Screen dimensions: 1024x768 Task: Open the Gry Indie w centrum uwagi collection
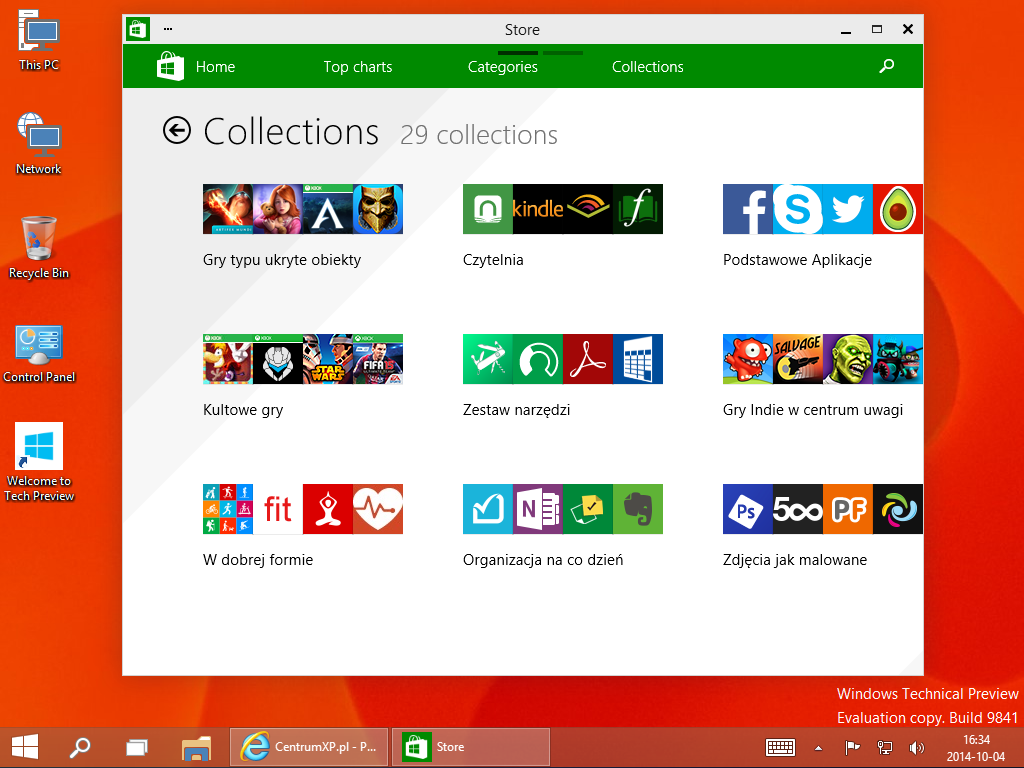coord(823,377)
